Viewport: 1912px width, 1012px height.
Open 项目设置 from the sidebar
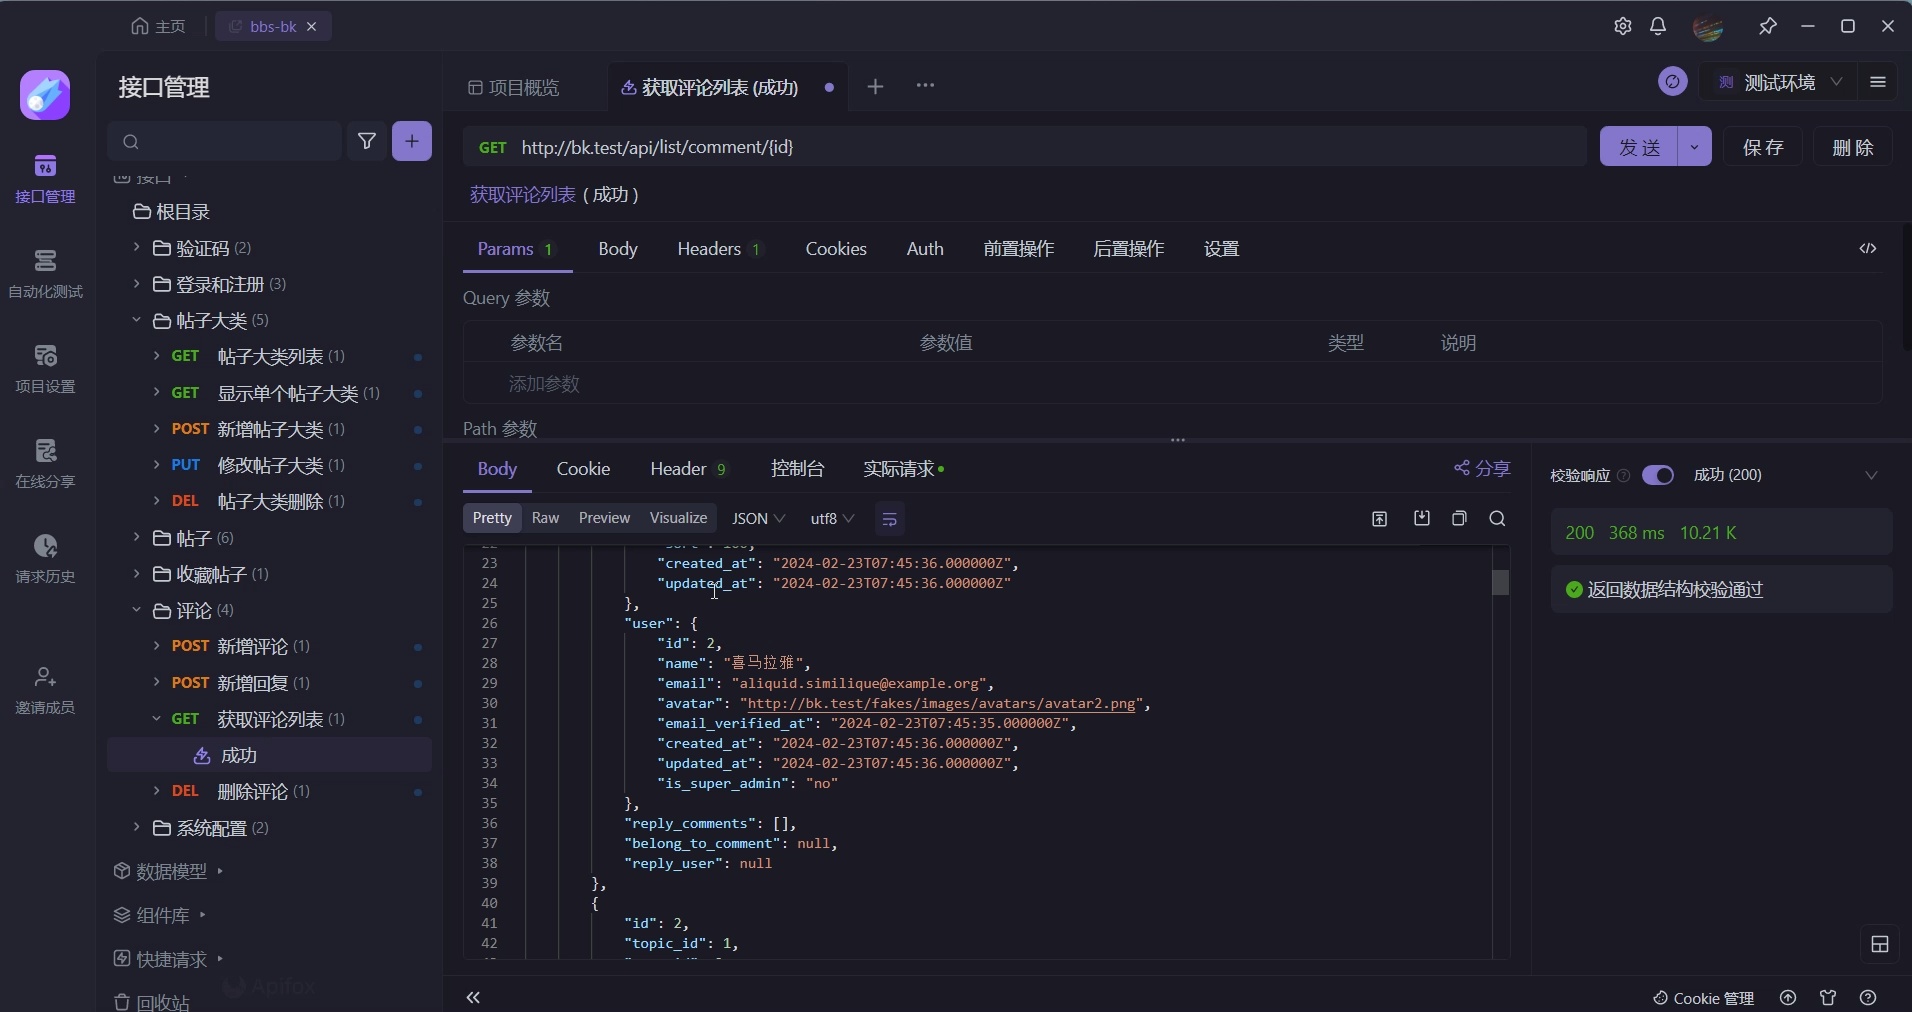tap(45, 370)
